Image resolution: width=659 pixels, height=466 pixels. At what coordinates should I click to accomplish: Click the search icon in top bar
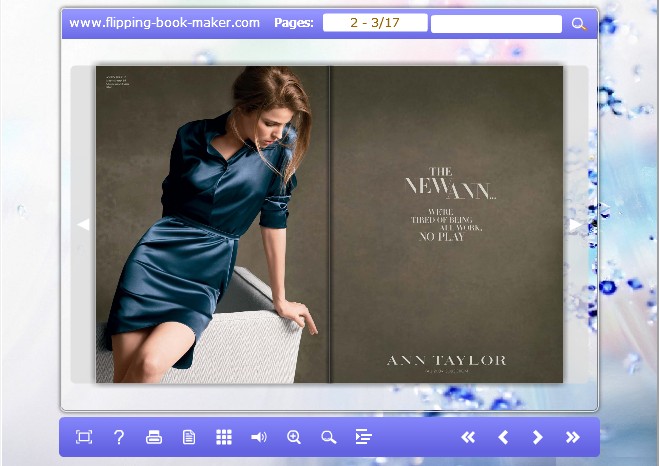(579, 24)
